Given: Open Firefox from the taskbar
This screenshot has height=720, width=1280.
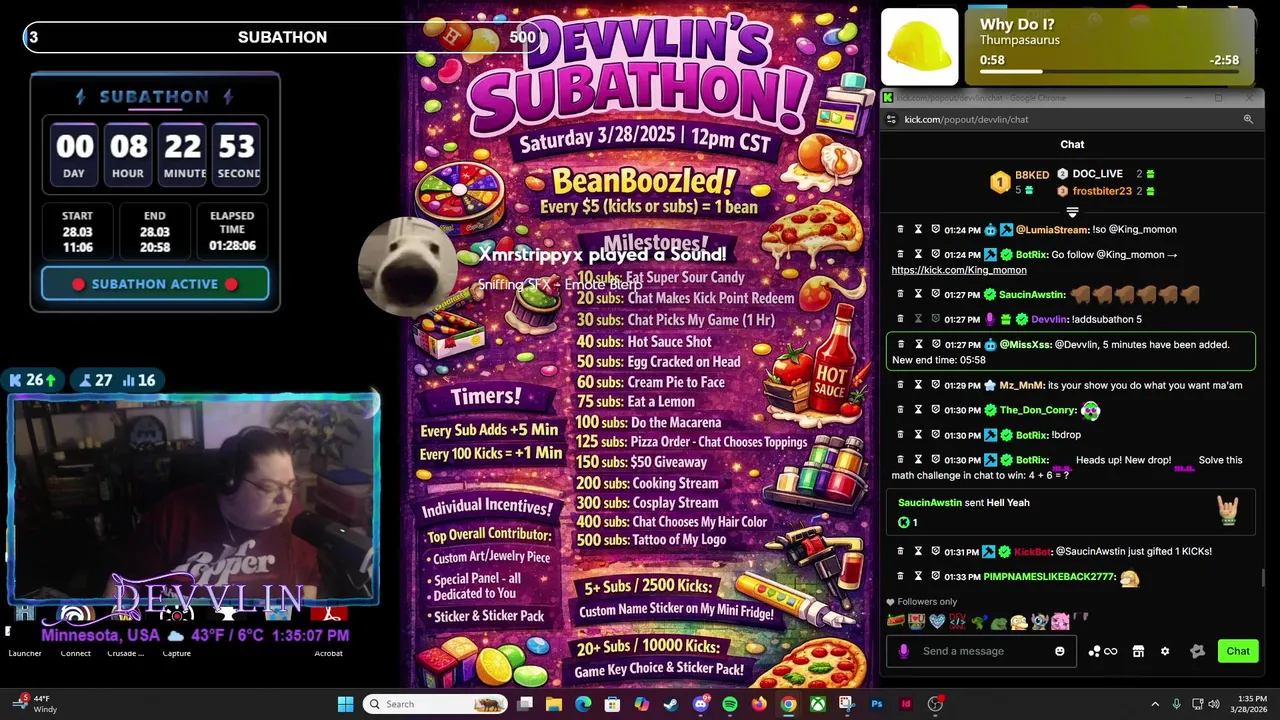Looking at the screenshot, I should pyautogui.click(x=759, y=704).
